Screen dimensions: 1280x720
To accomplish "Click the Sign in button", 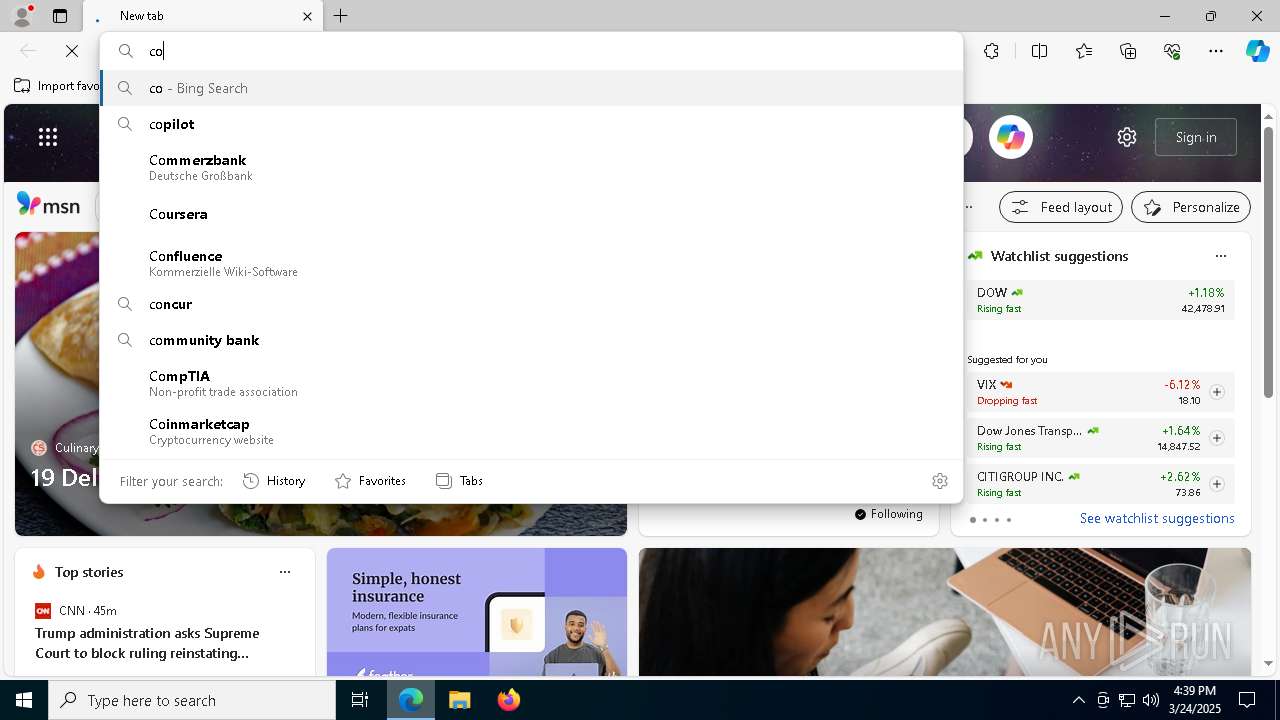I will coord(1196,137).
